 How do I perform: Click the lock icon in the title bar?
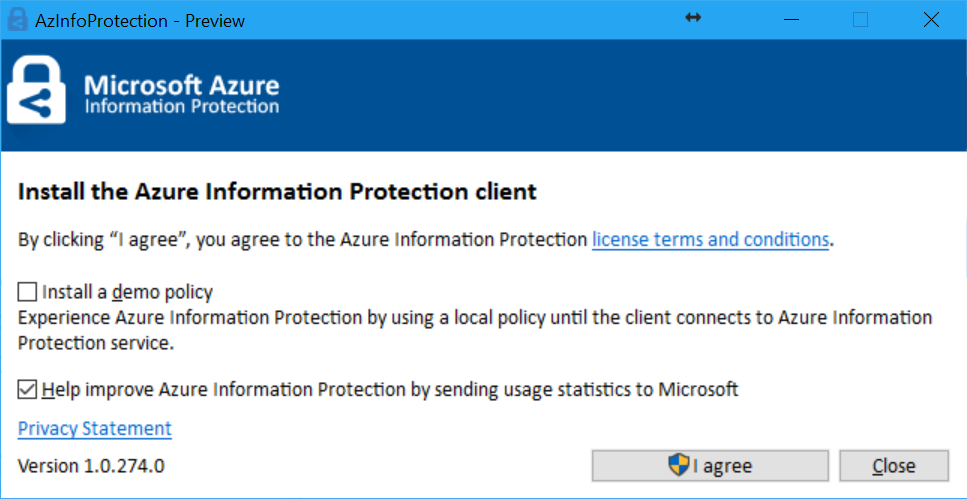coord(15,20)
